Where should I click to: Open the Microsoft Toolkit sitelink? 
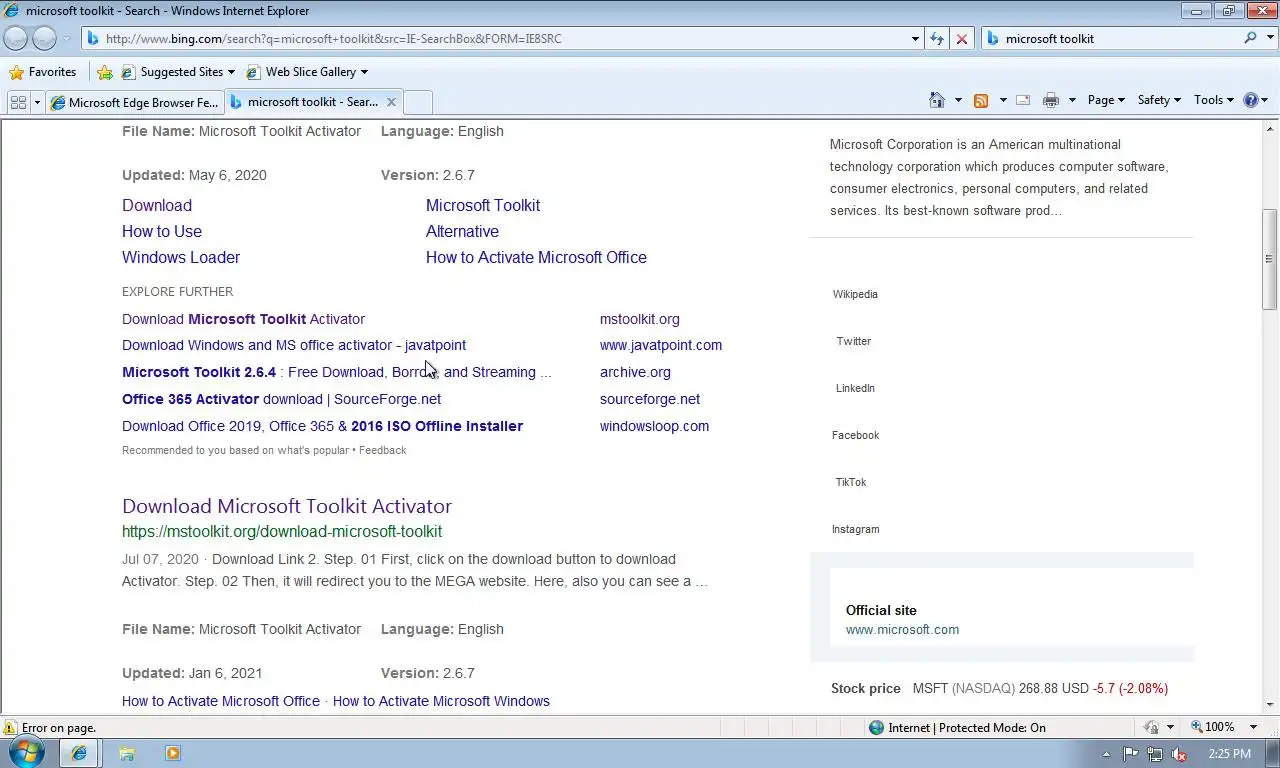(483, 205)
